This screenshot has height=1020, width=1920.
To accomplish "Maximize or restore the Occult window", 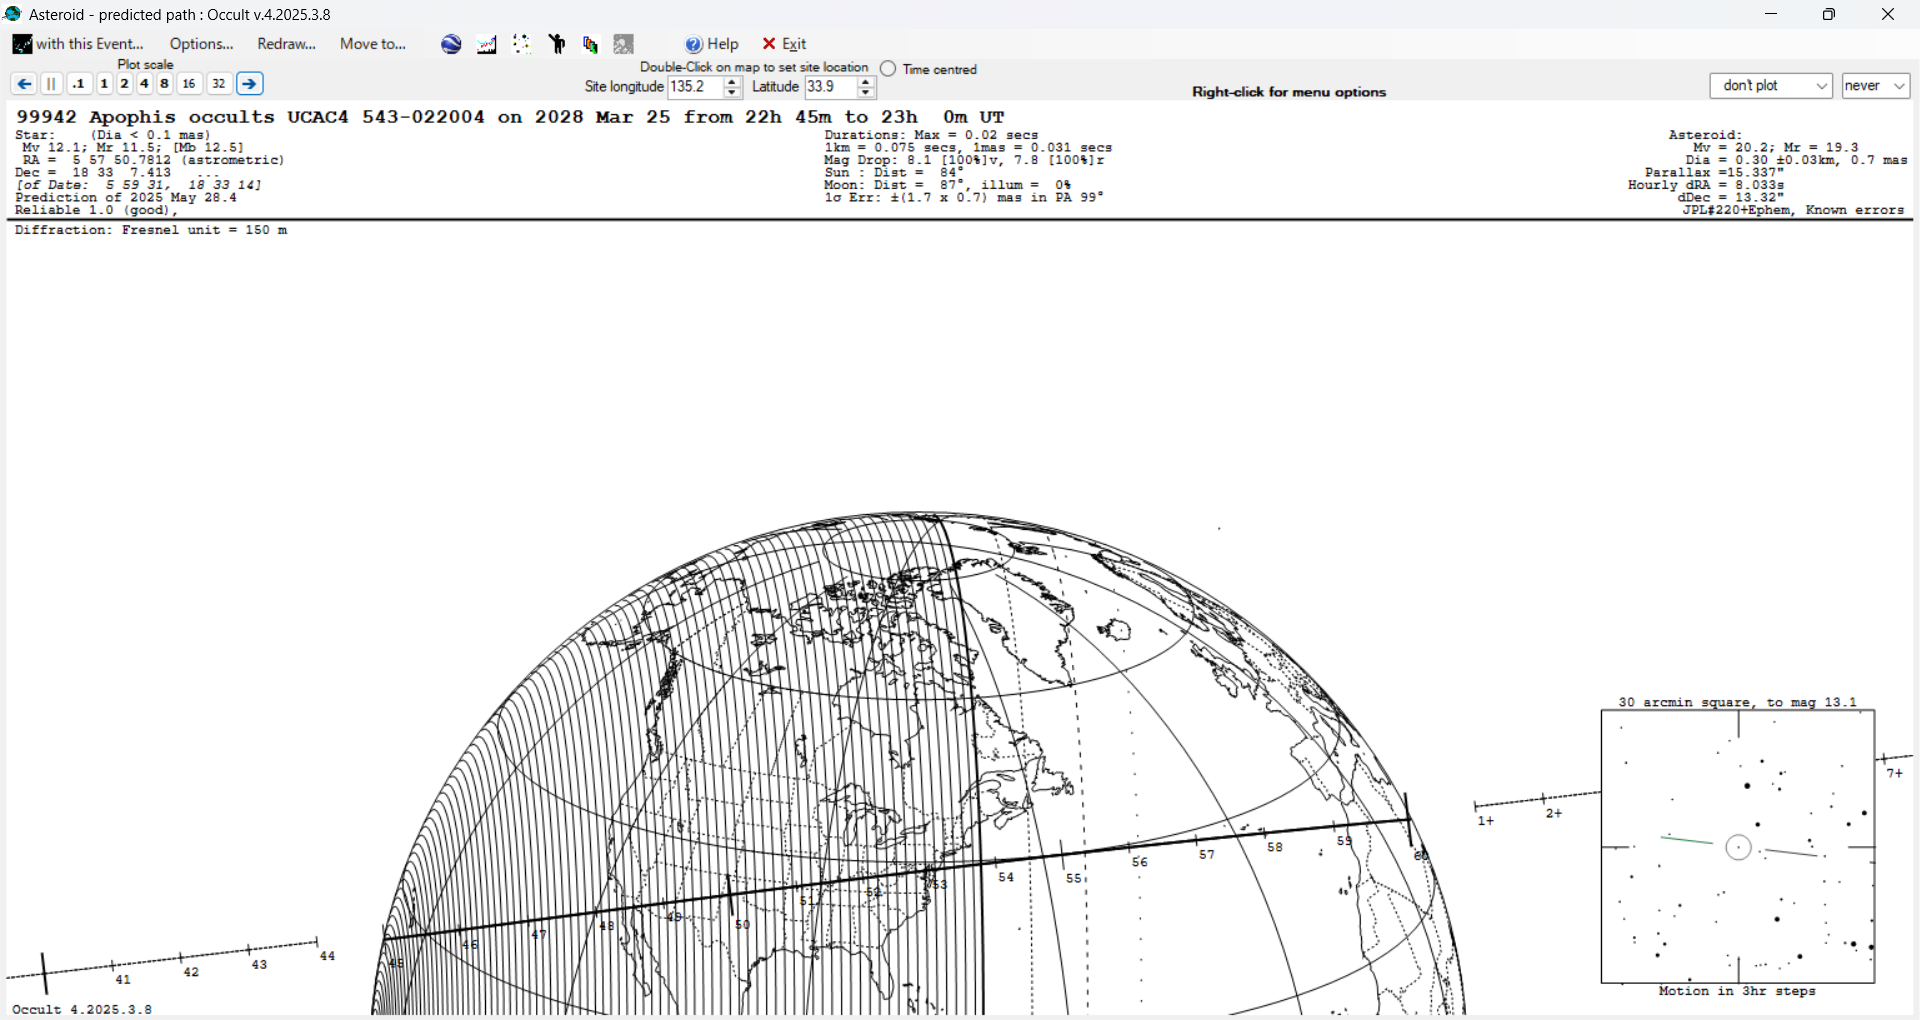I will 1829,14.
